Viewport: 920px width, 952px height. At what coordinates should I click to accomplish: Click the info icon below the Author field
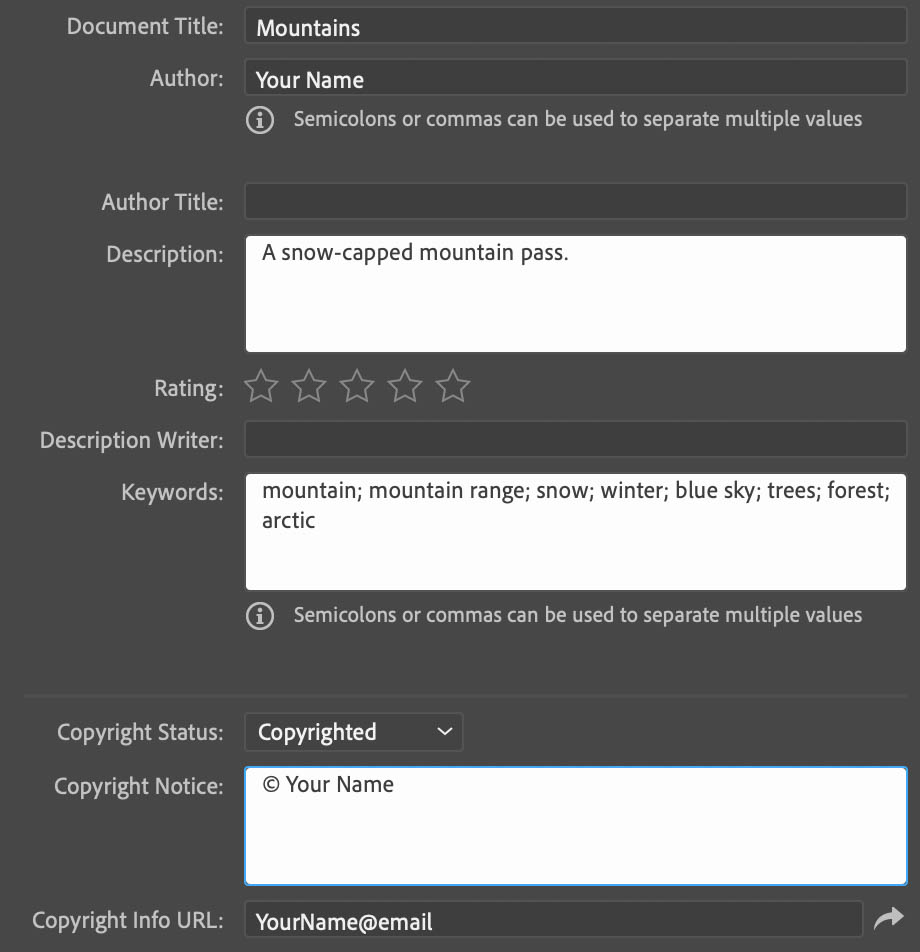[x=260, y=120]
